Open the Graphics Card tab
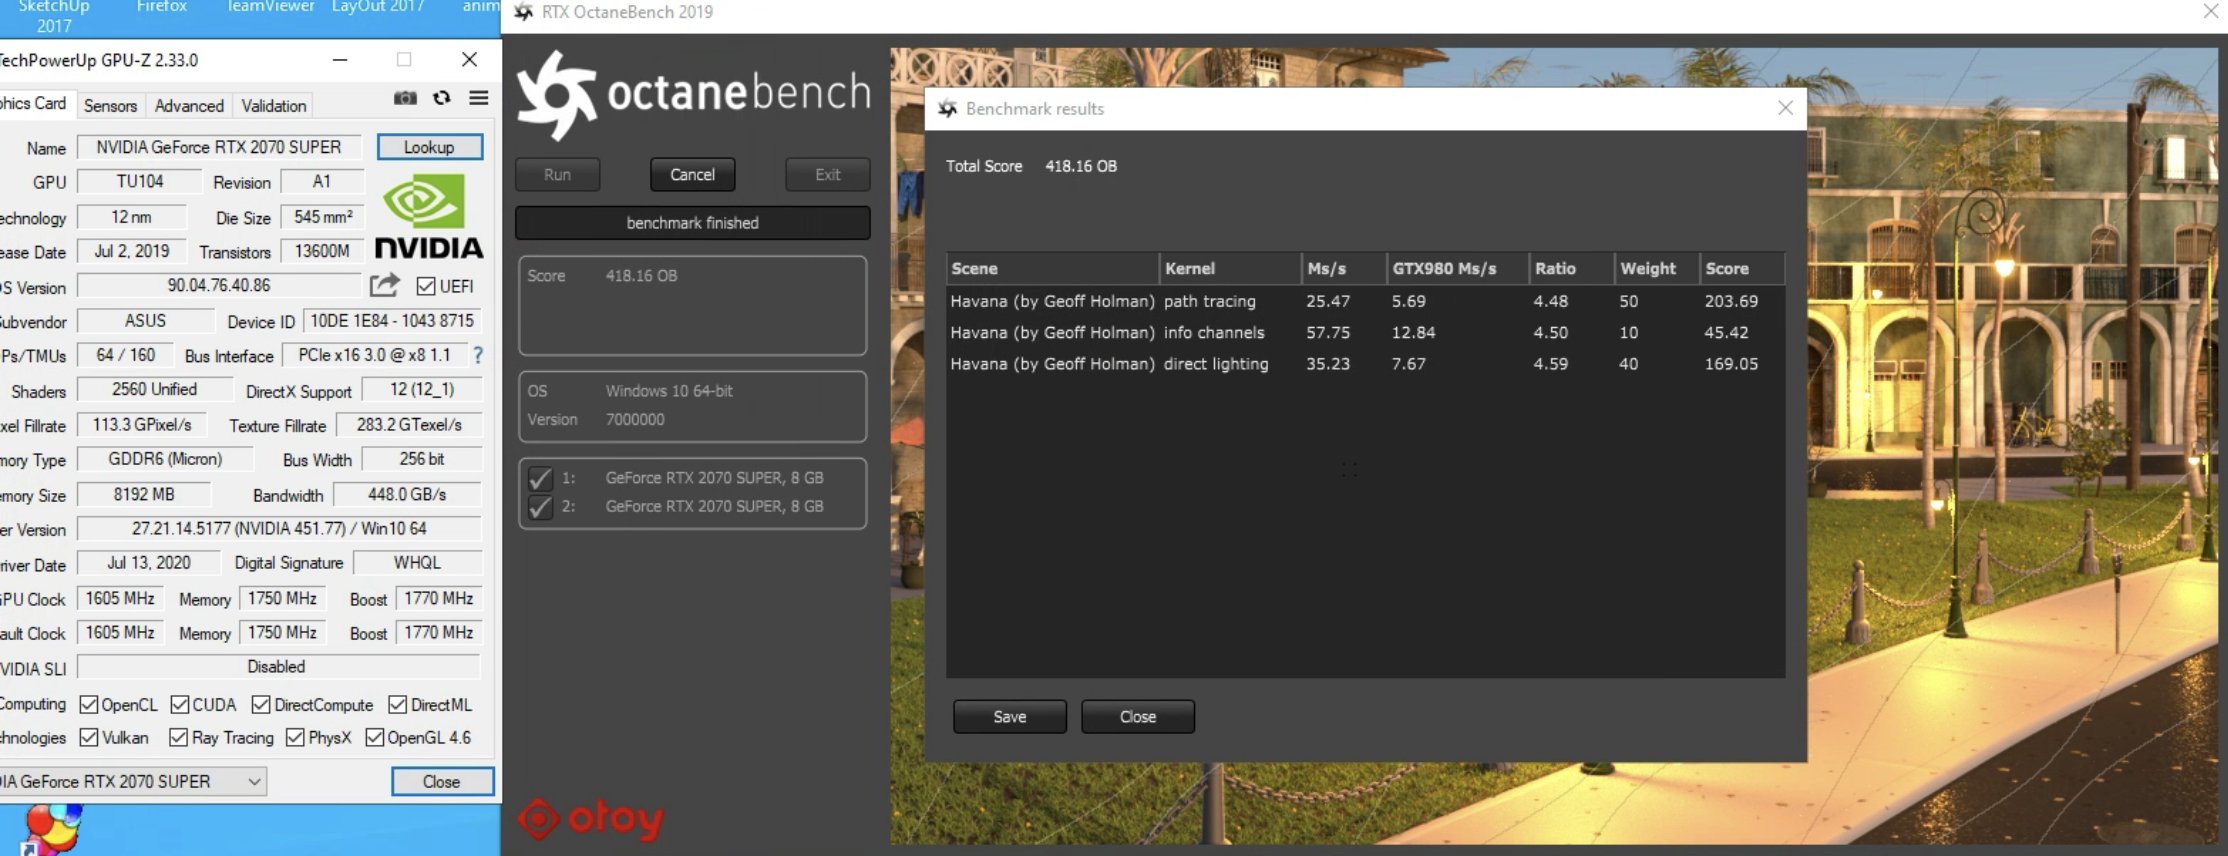The width and height of the screenshot is (2228, 856). [34, 104]
